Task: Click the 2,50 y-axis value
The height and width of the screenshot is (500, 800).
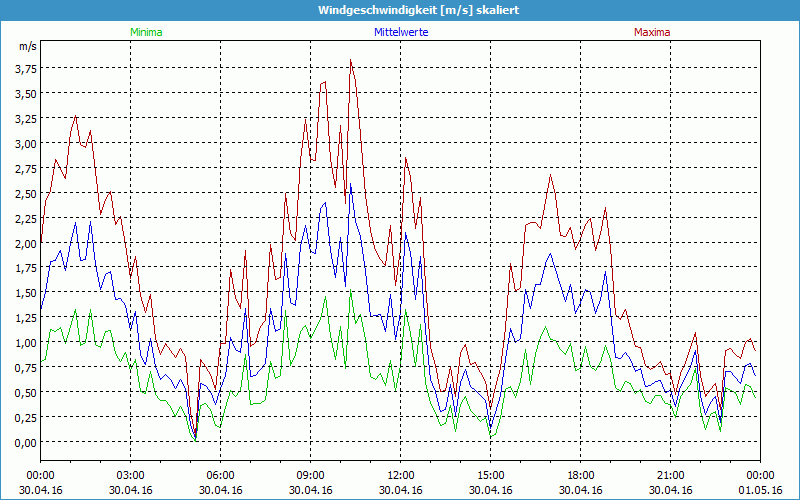Action: point(26,194)
